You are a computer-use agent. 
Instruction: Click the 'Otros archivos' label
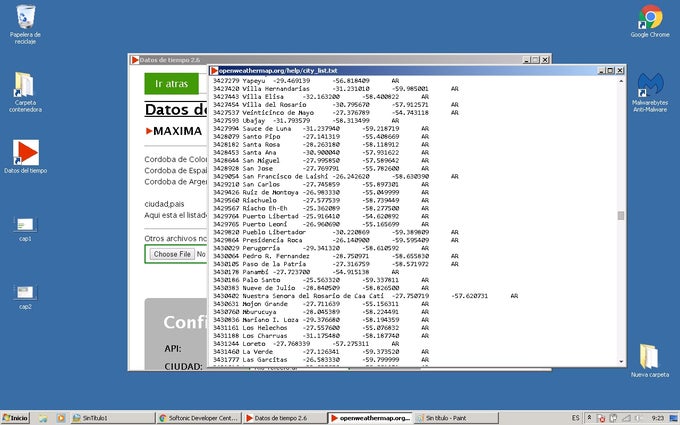coord(176,239)
